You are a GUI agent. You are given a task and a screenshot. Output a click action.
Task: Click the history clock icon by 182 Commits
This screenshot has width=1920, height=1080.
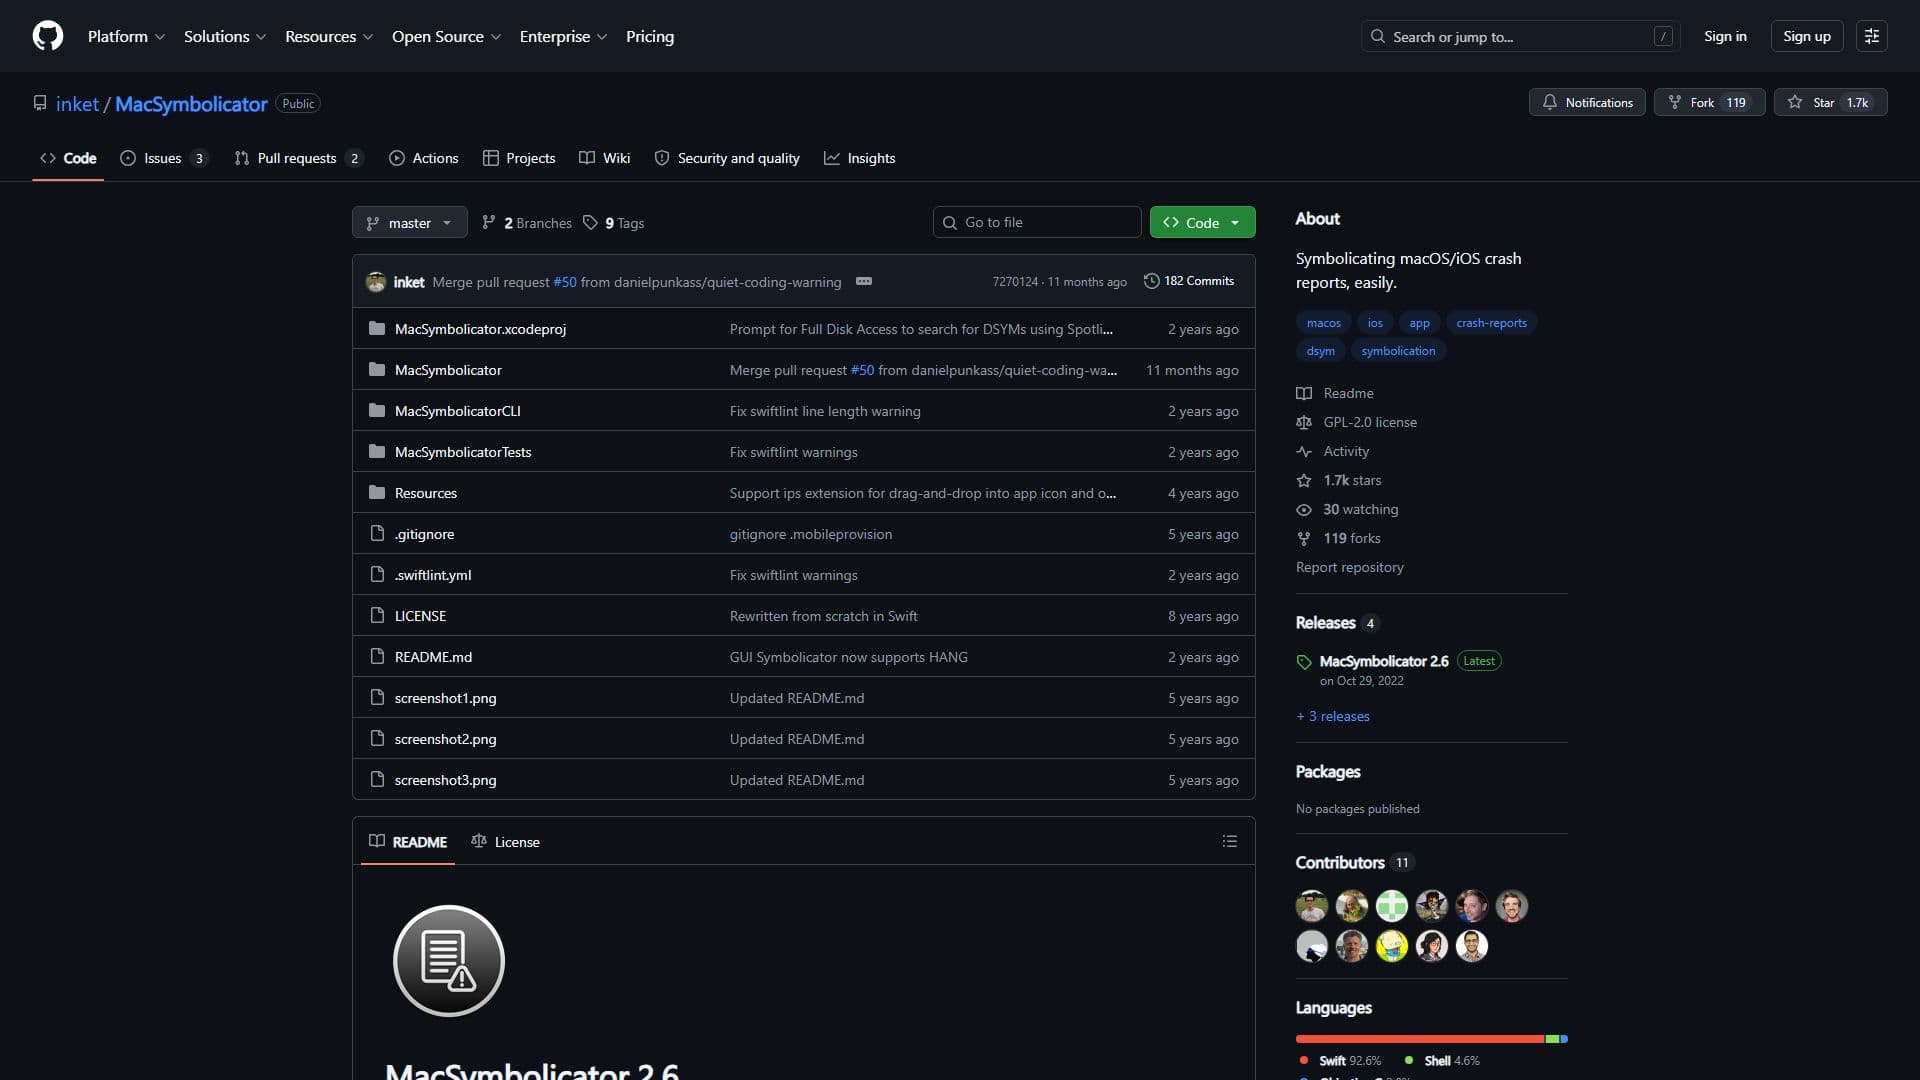pos(1151,281)
